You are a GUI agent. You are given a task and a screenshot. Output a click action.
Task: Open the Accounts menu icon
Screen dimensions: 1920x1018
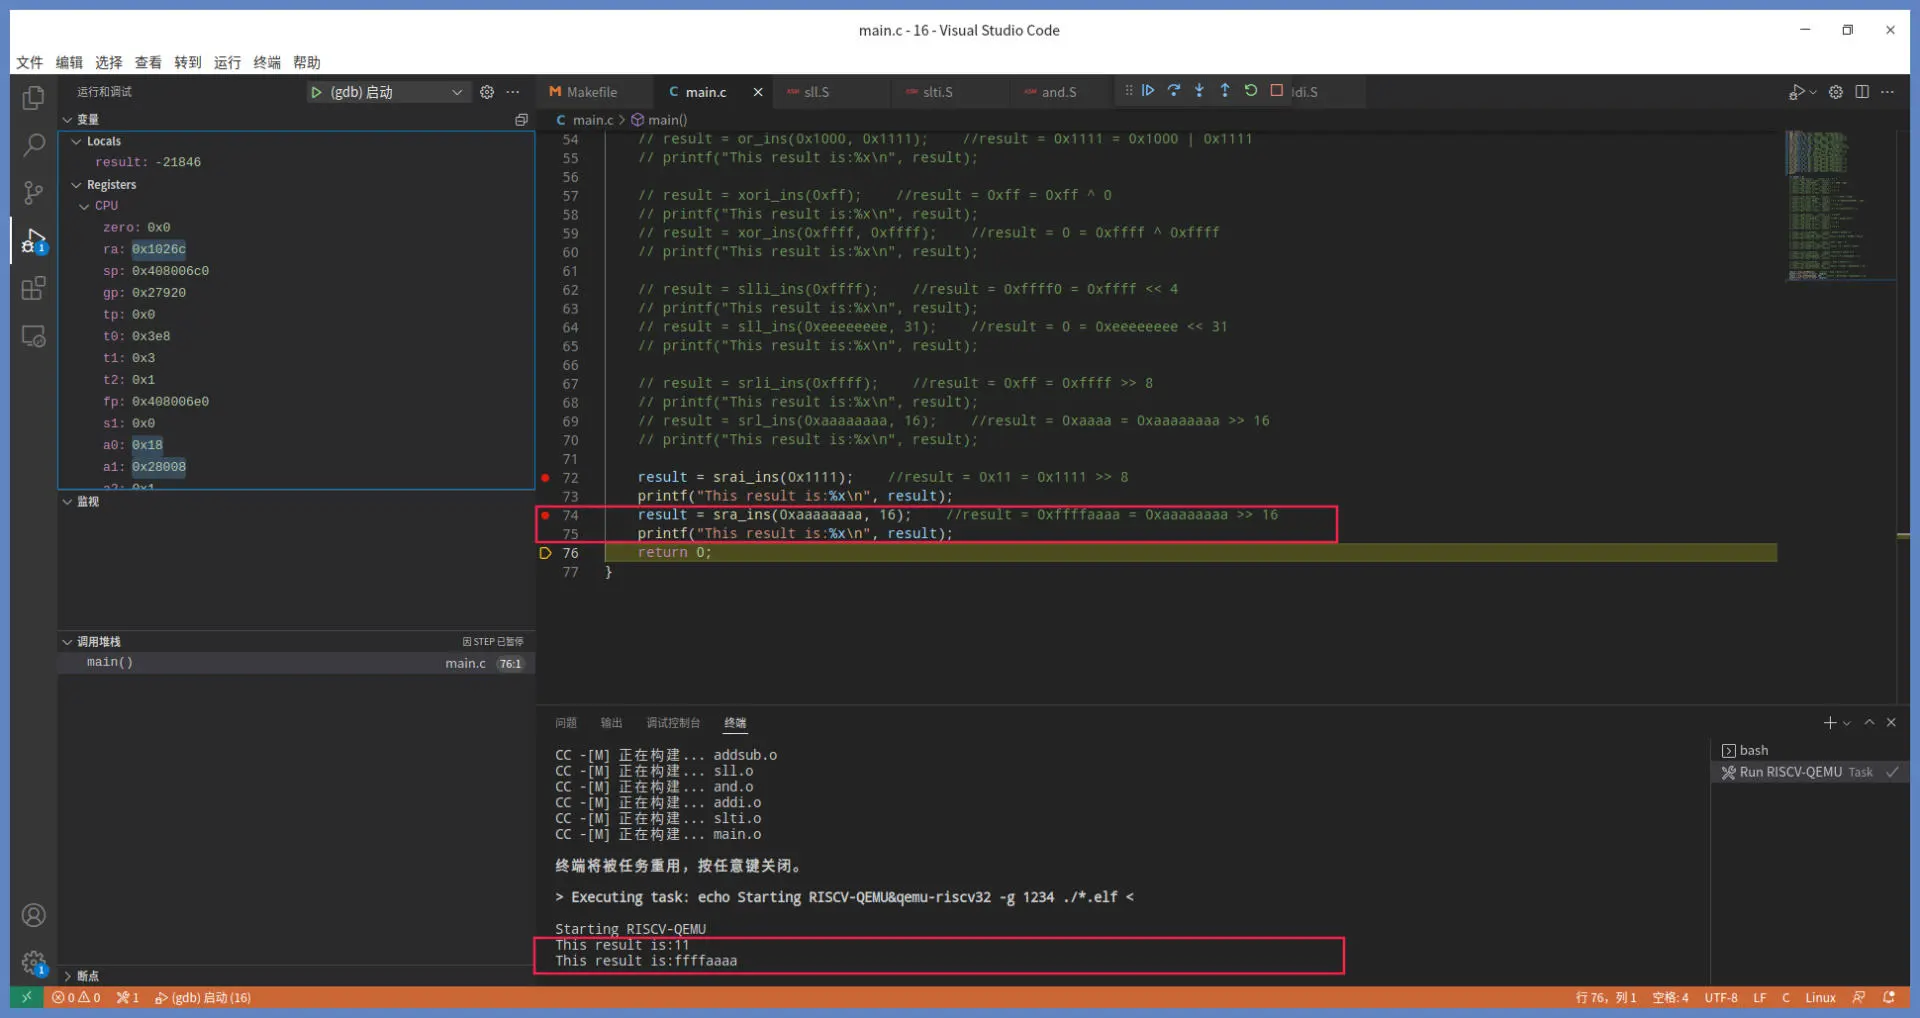click(x=34, y=915)
